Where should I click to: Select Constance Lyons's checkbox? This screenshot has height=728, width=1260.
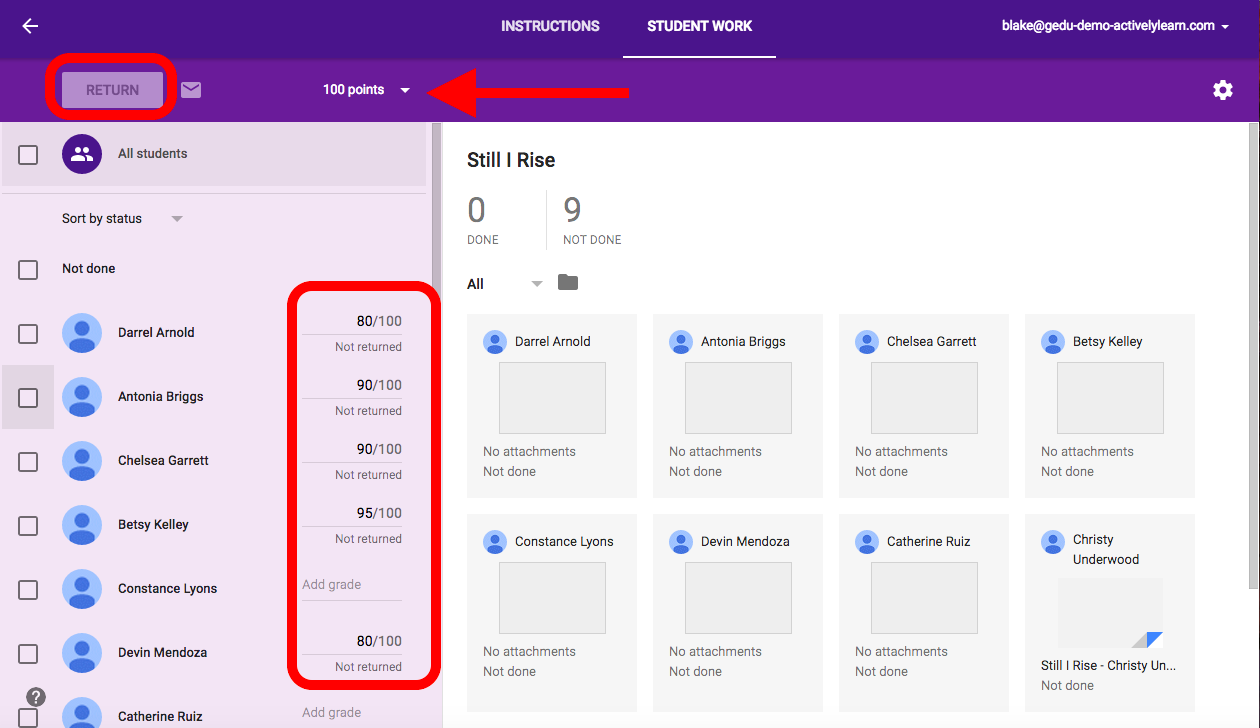(x=28, y=590)
